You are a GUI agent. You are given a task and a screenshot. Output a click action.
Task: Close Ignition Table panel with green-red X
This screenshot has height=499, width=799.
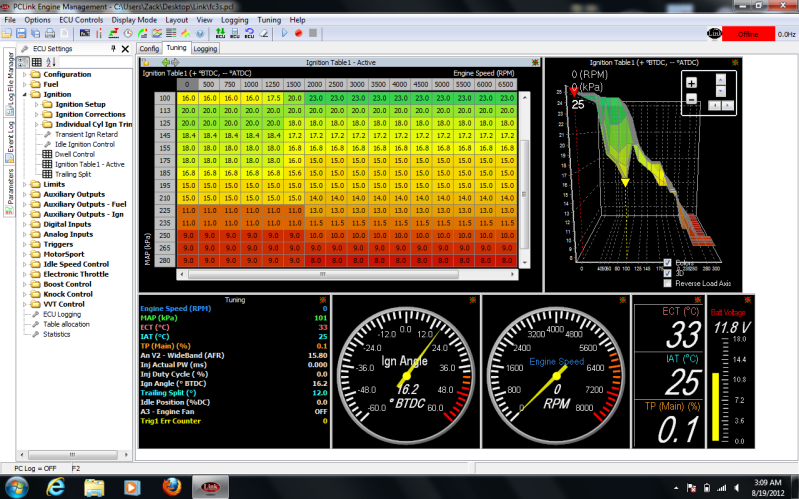pyautogui.click(x=535, y=62)
